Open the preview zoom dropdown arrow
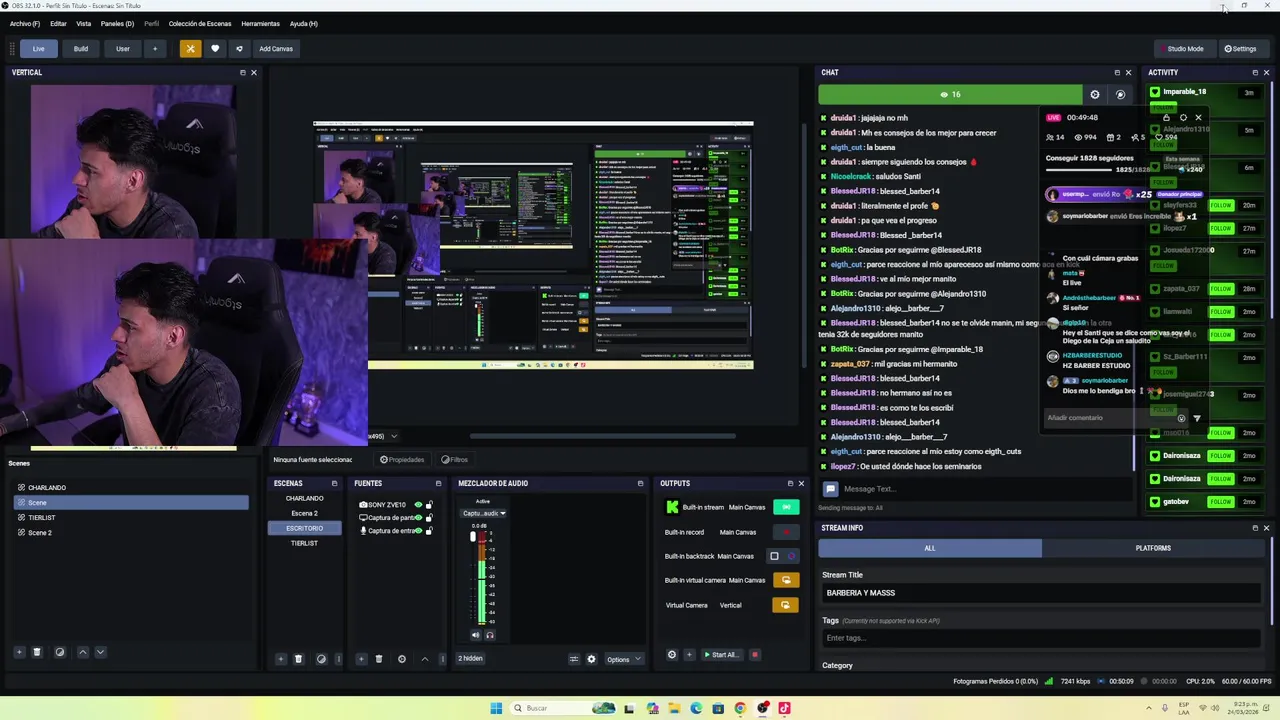 tap(394, 436)
